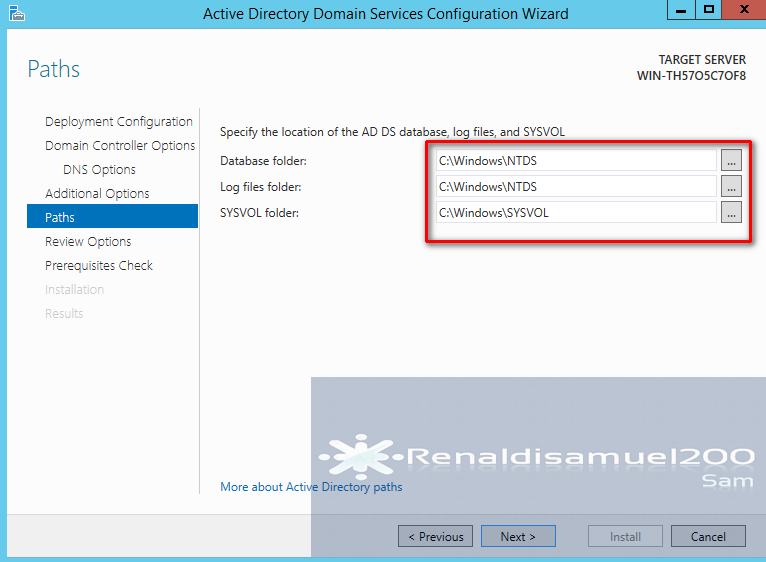
Task: Open the Prerequisites Check step
Action: (x=99, y=265)
